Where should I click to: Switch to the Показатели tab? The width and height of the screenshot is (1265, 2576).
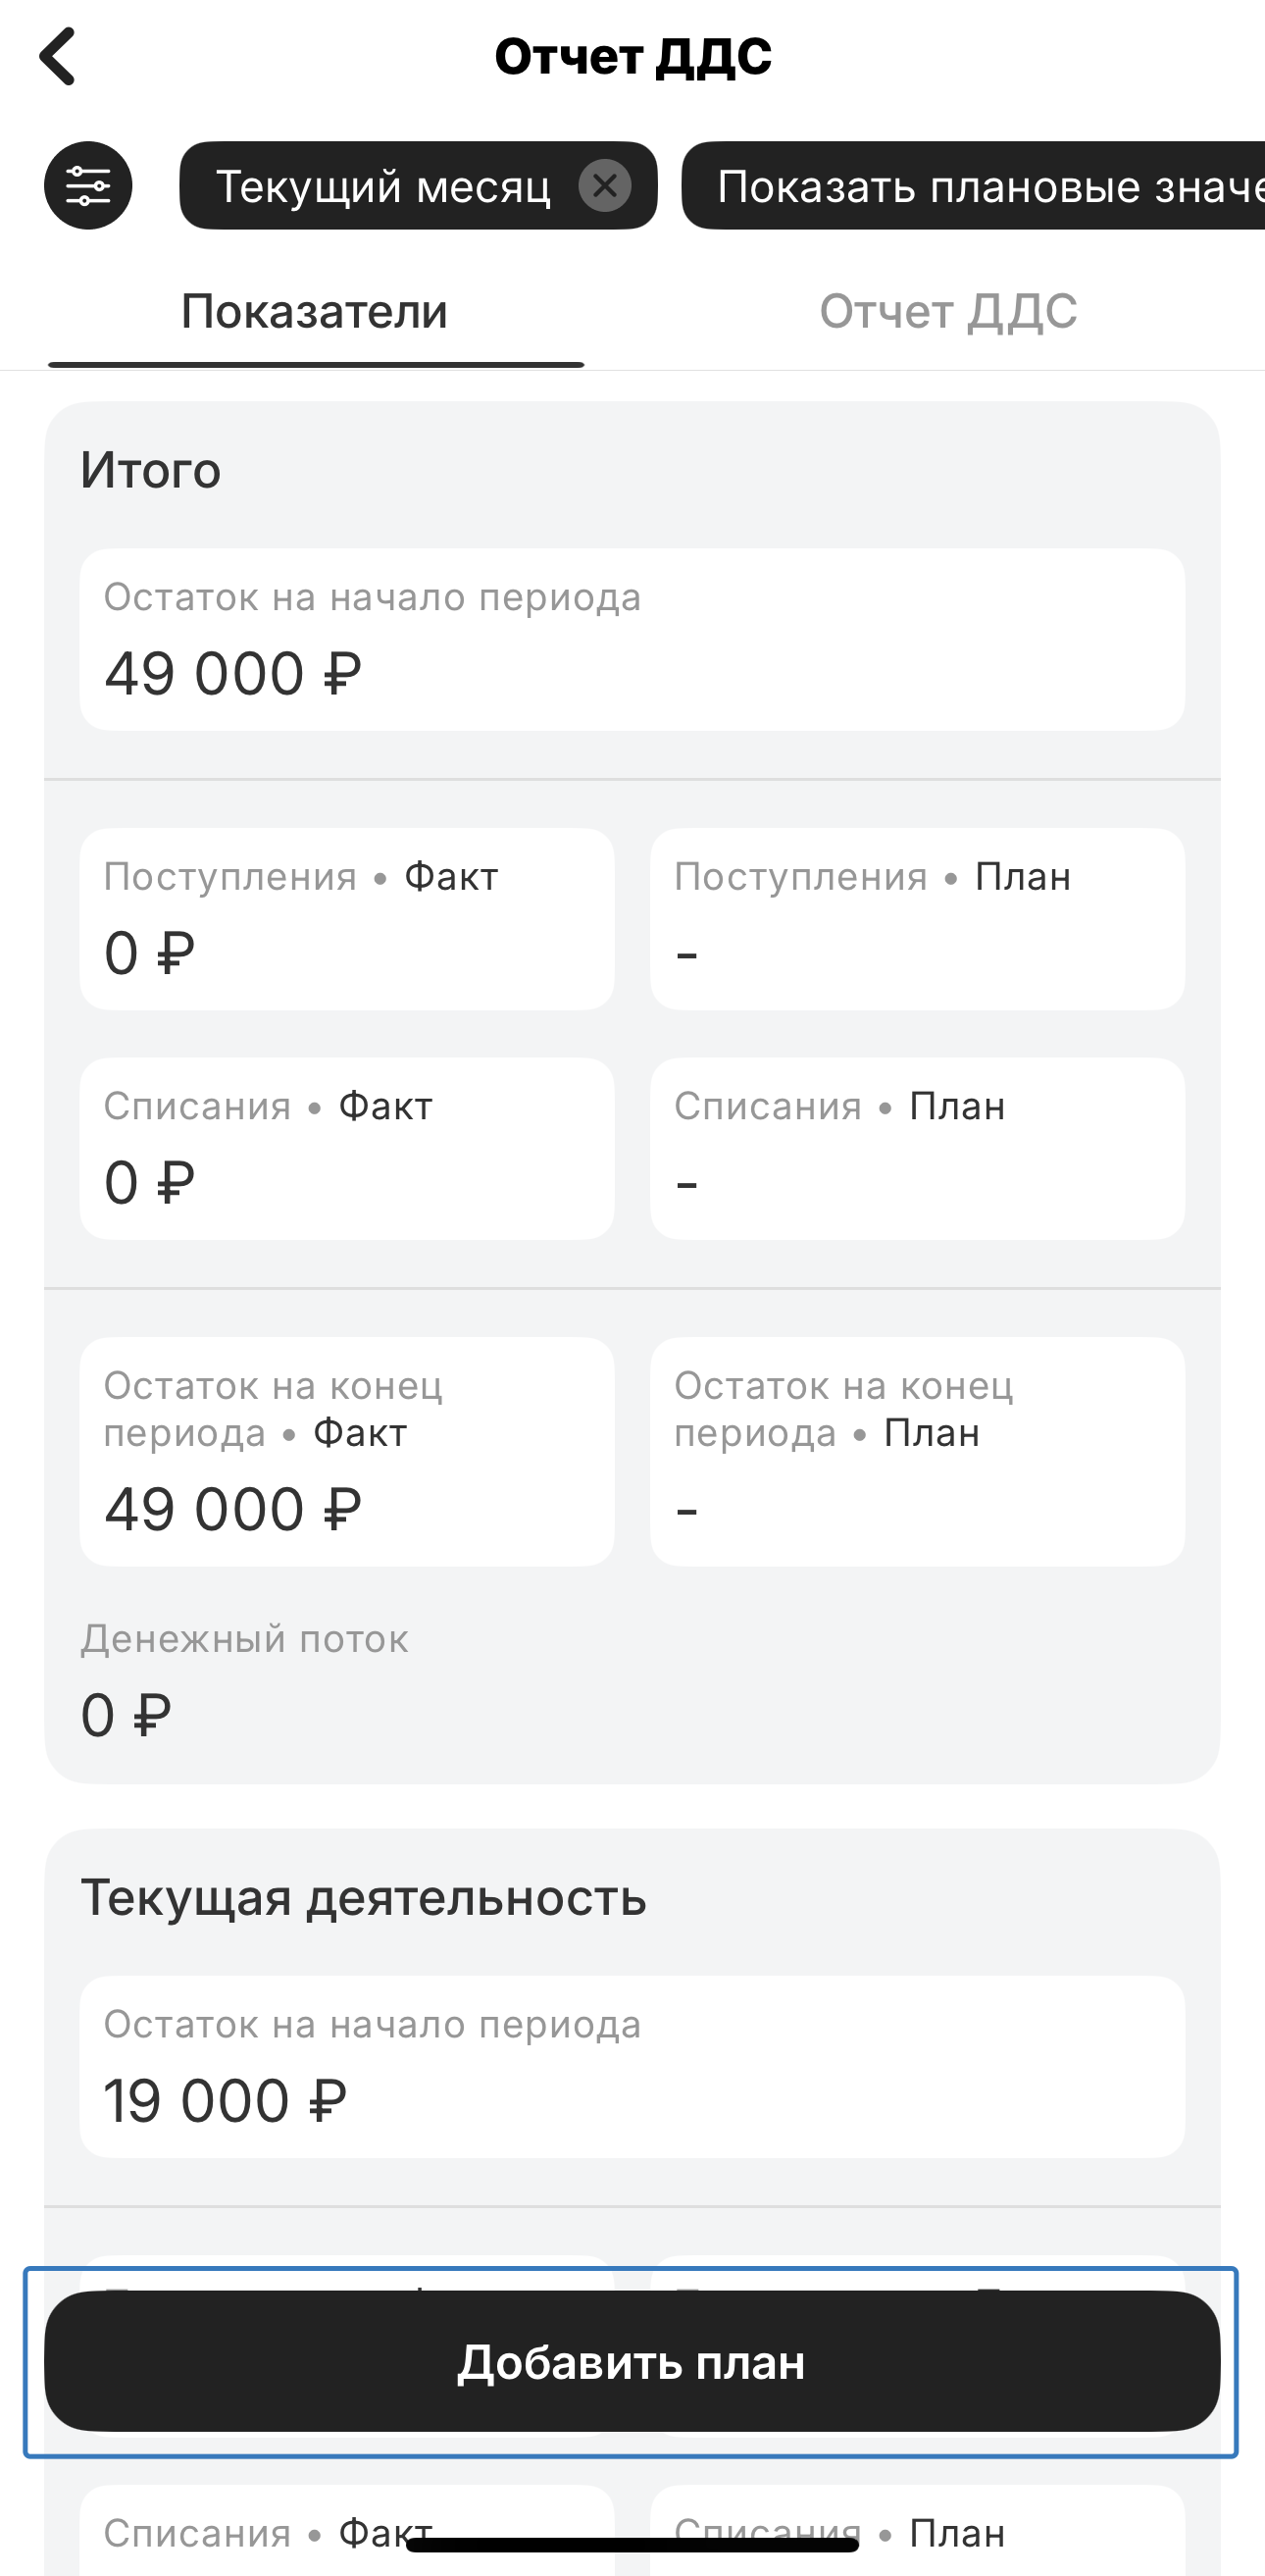pyautogui.click(x=315, y=312)
